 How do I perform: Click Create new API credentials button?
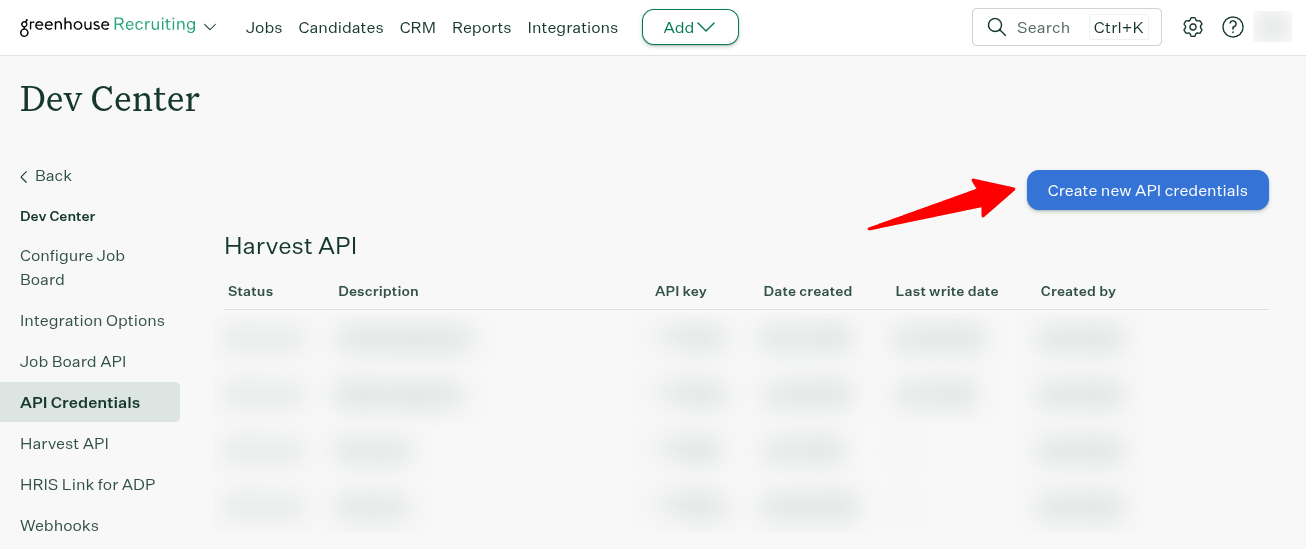tap(1148, 190)
